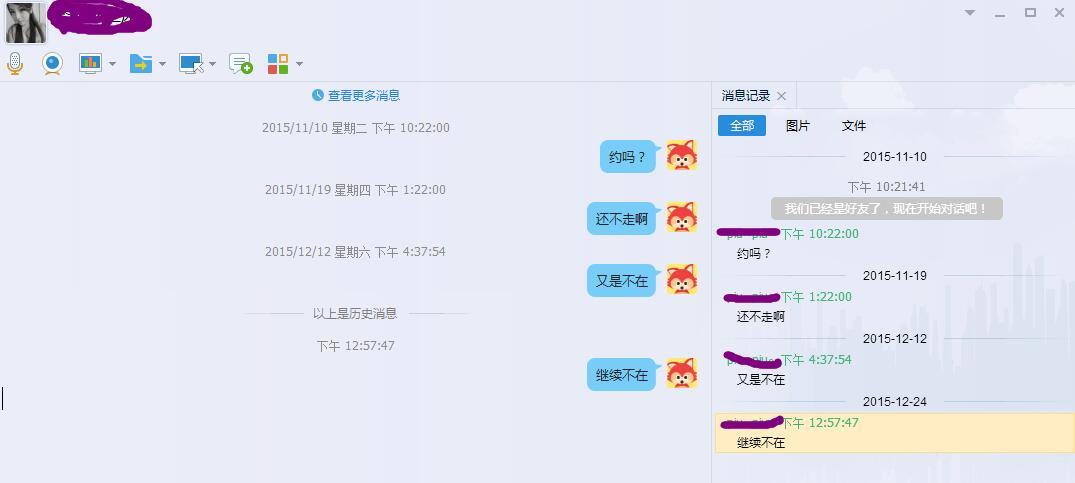The height and width of the screenshot is (483, 1075).
Task: Switch to the 文件 tab in message records
Action: click(853, 126)
